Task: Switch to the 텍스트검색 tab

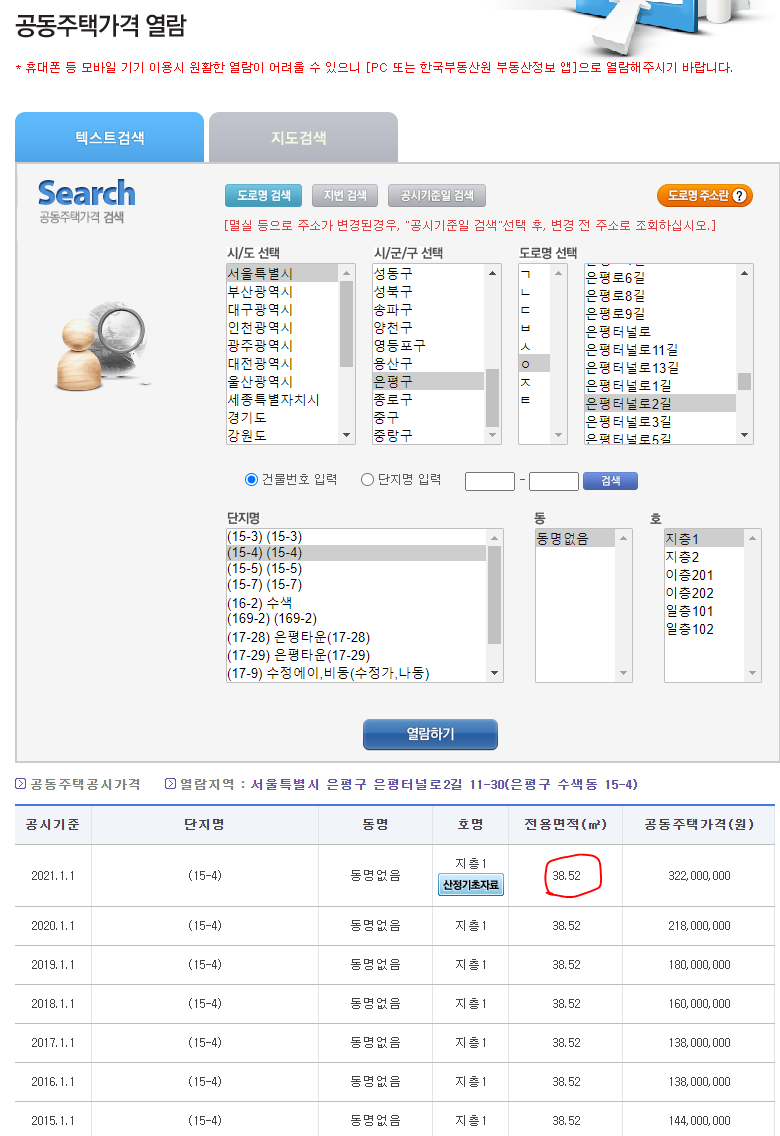Action: (109, 137)
